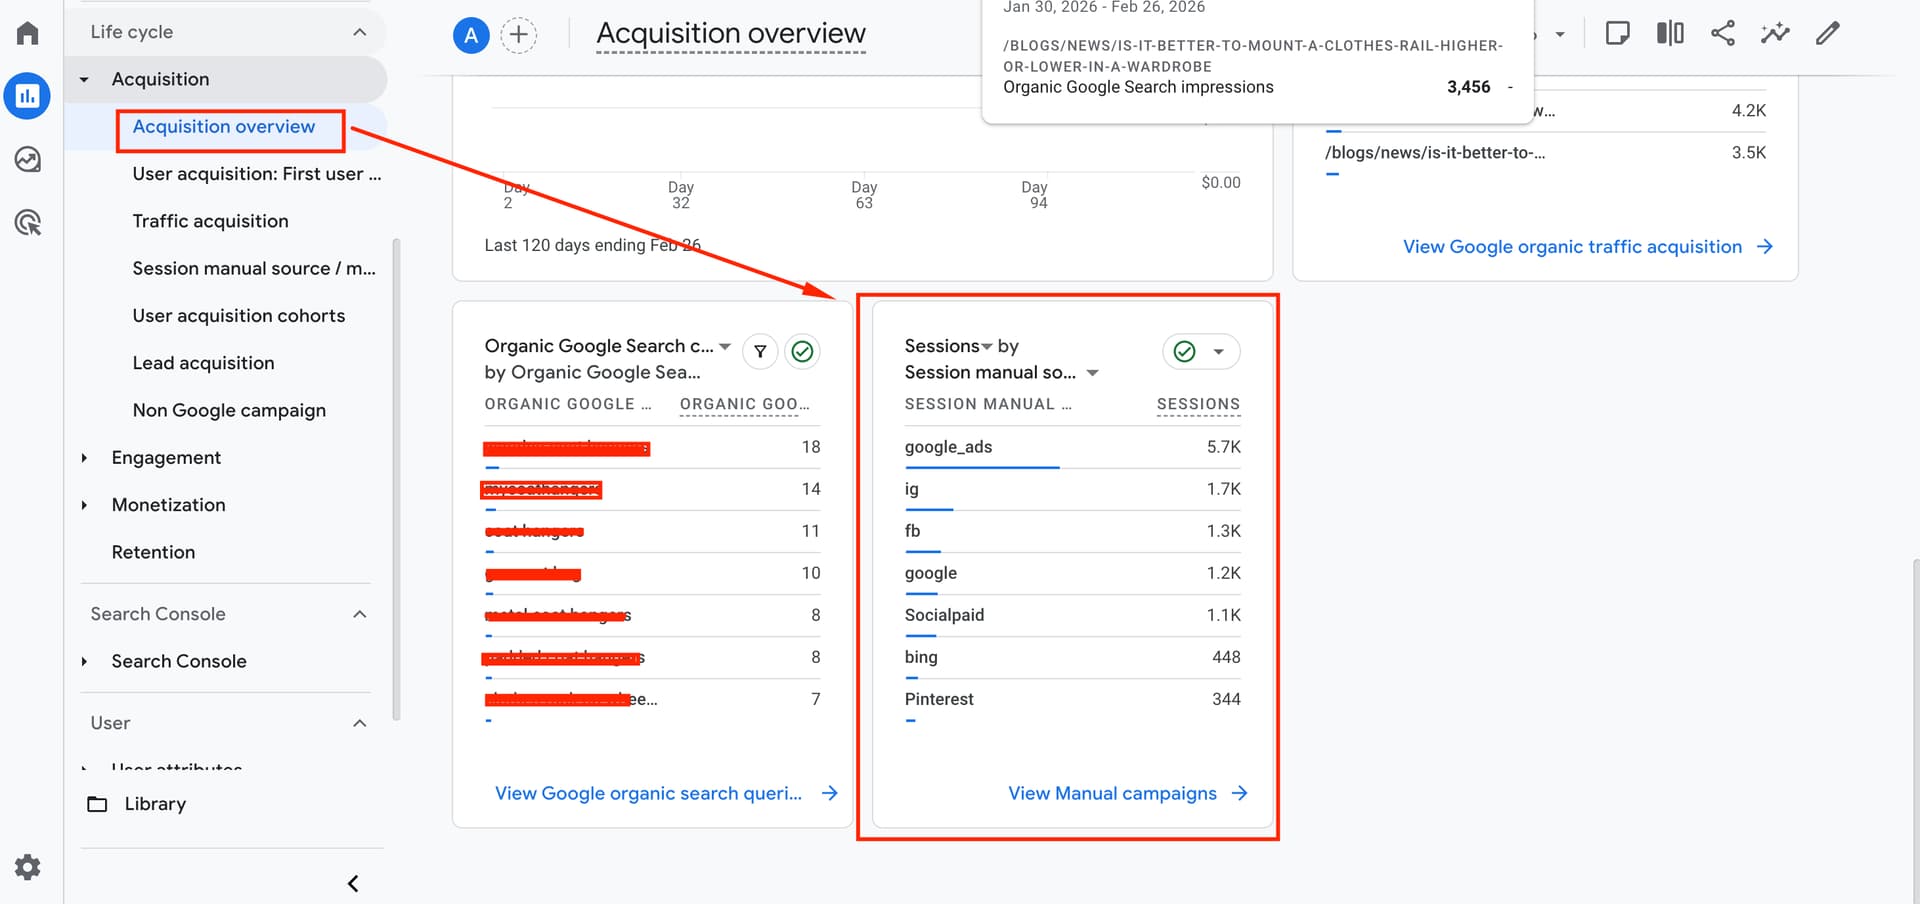Click green check status on Sessions card
The width and height of the screenshot is (1920, 904).
pos(1185,351)
